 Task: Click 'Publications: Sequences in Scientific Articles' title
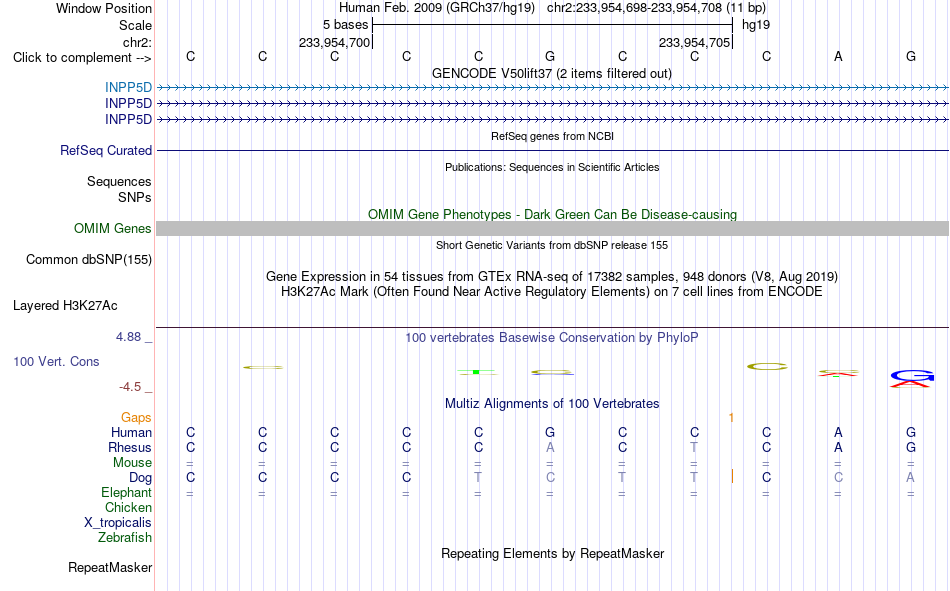552,167
